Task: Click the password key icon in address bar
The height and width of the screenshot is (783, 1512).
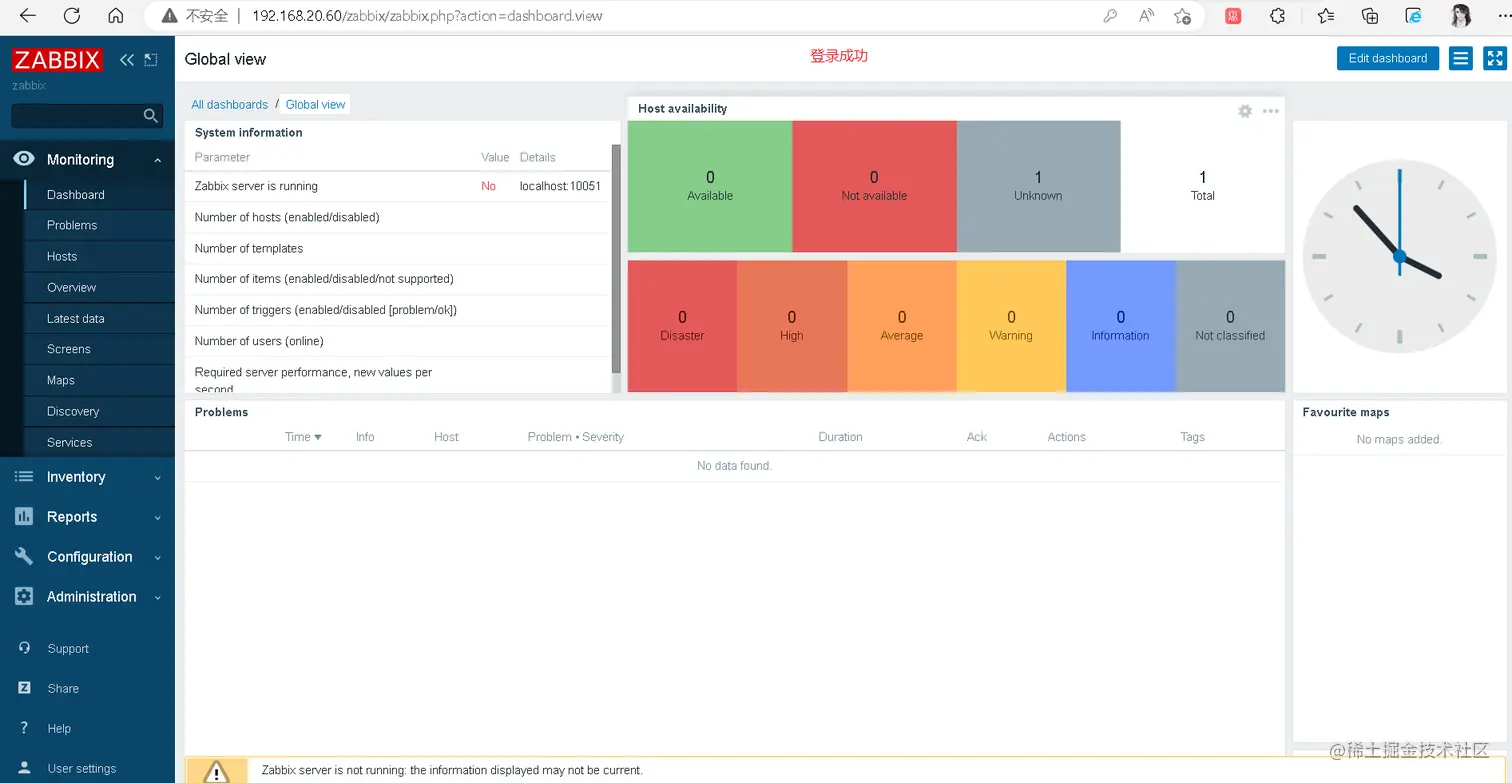Action: (x=1110, y=16)
